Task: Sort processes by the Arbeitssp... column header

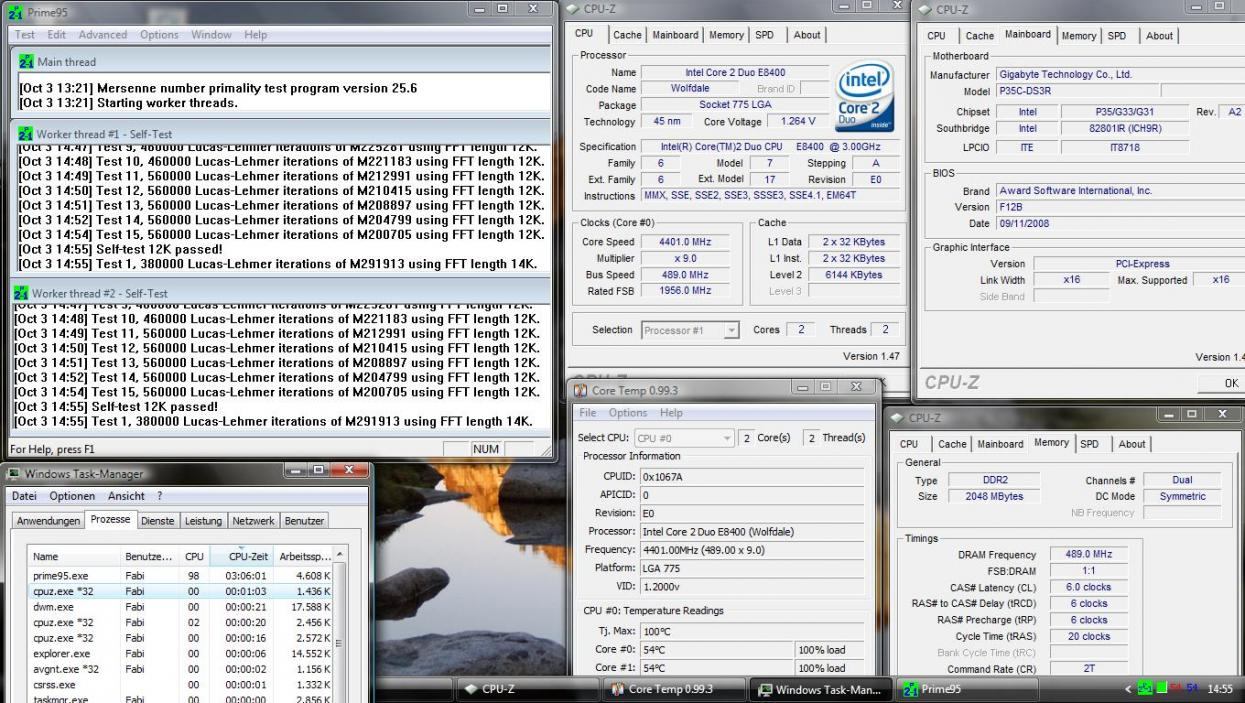Action: [302, 555]
